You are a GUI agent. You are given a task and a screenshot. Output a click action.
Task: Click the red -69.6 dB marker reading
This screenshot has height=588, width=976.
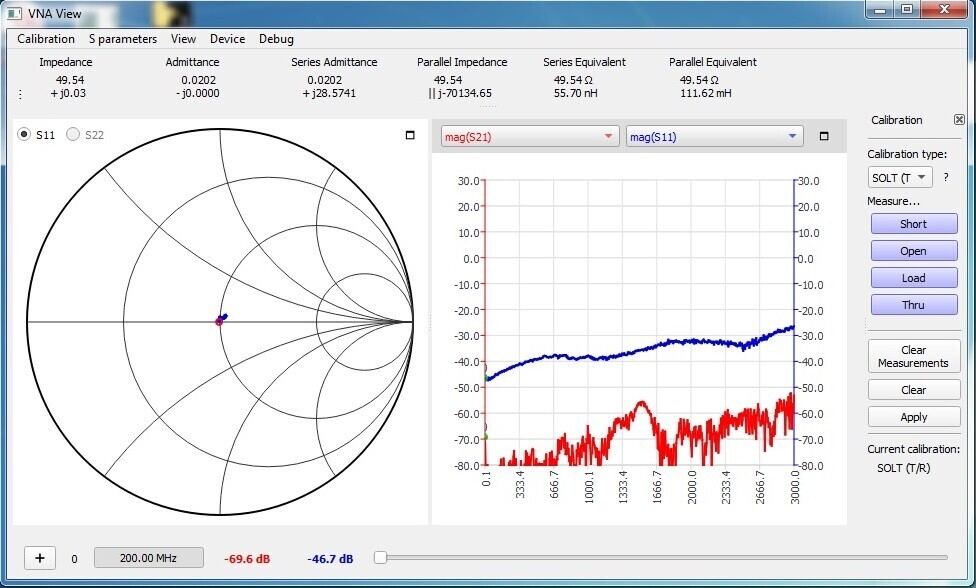click(247, 559)
